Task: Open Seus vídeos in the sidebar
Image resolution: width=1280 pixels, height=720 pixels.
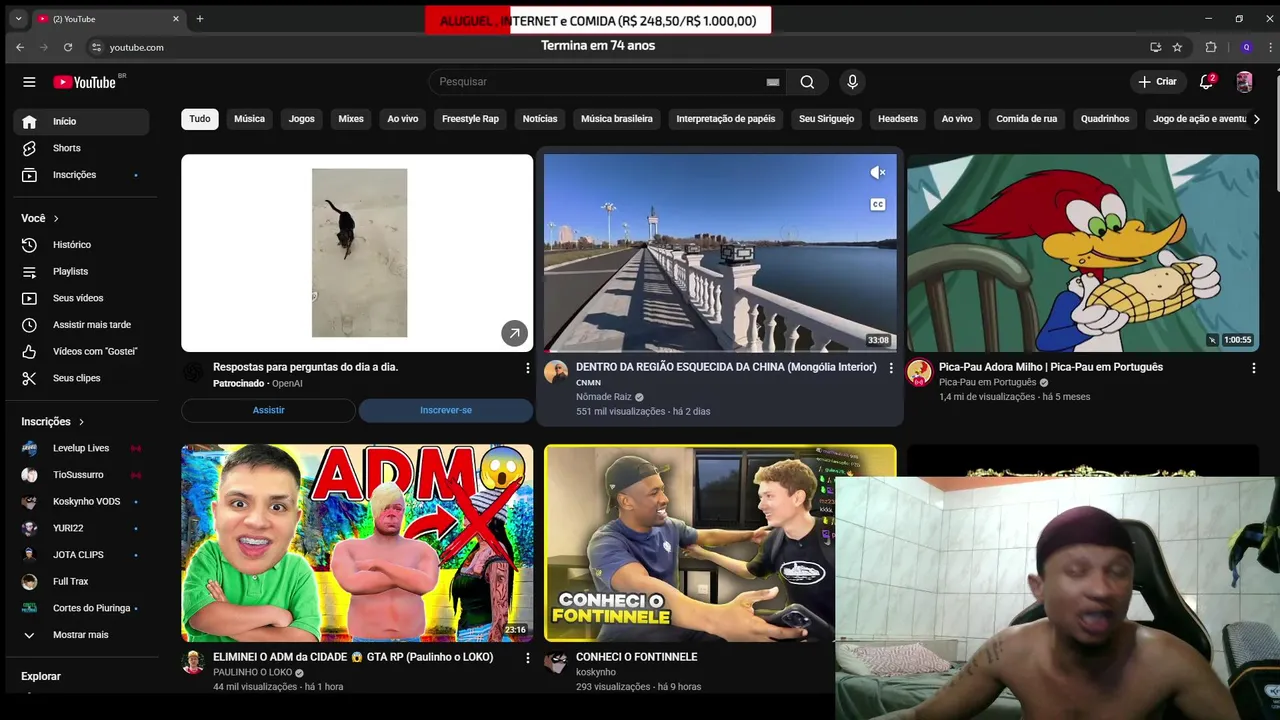Action: click(x=81, y=298)
